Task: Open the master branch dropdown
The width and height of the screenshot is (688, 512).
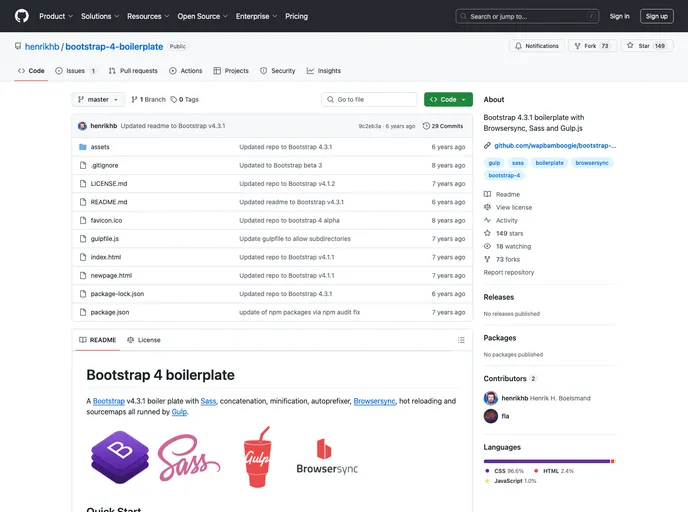Action: (x=98, y=100)
